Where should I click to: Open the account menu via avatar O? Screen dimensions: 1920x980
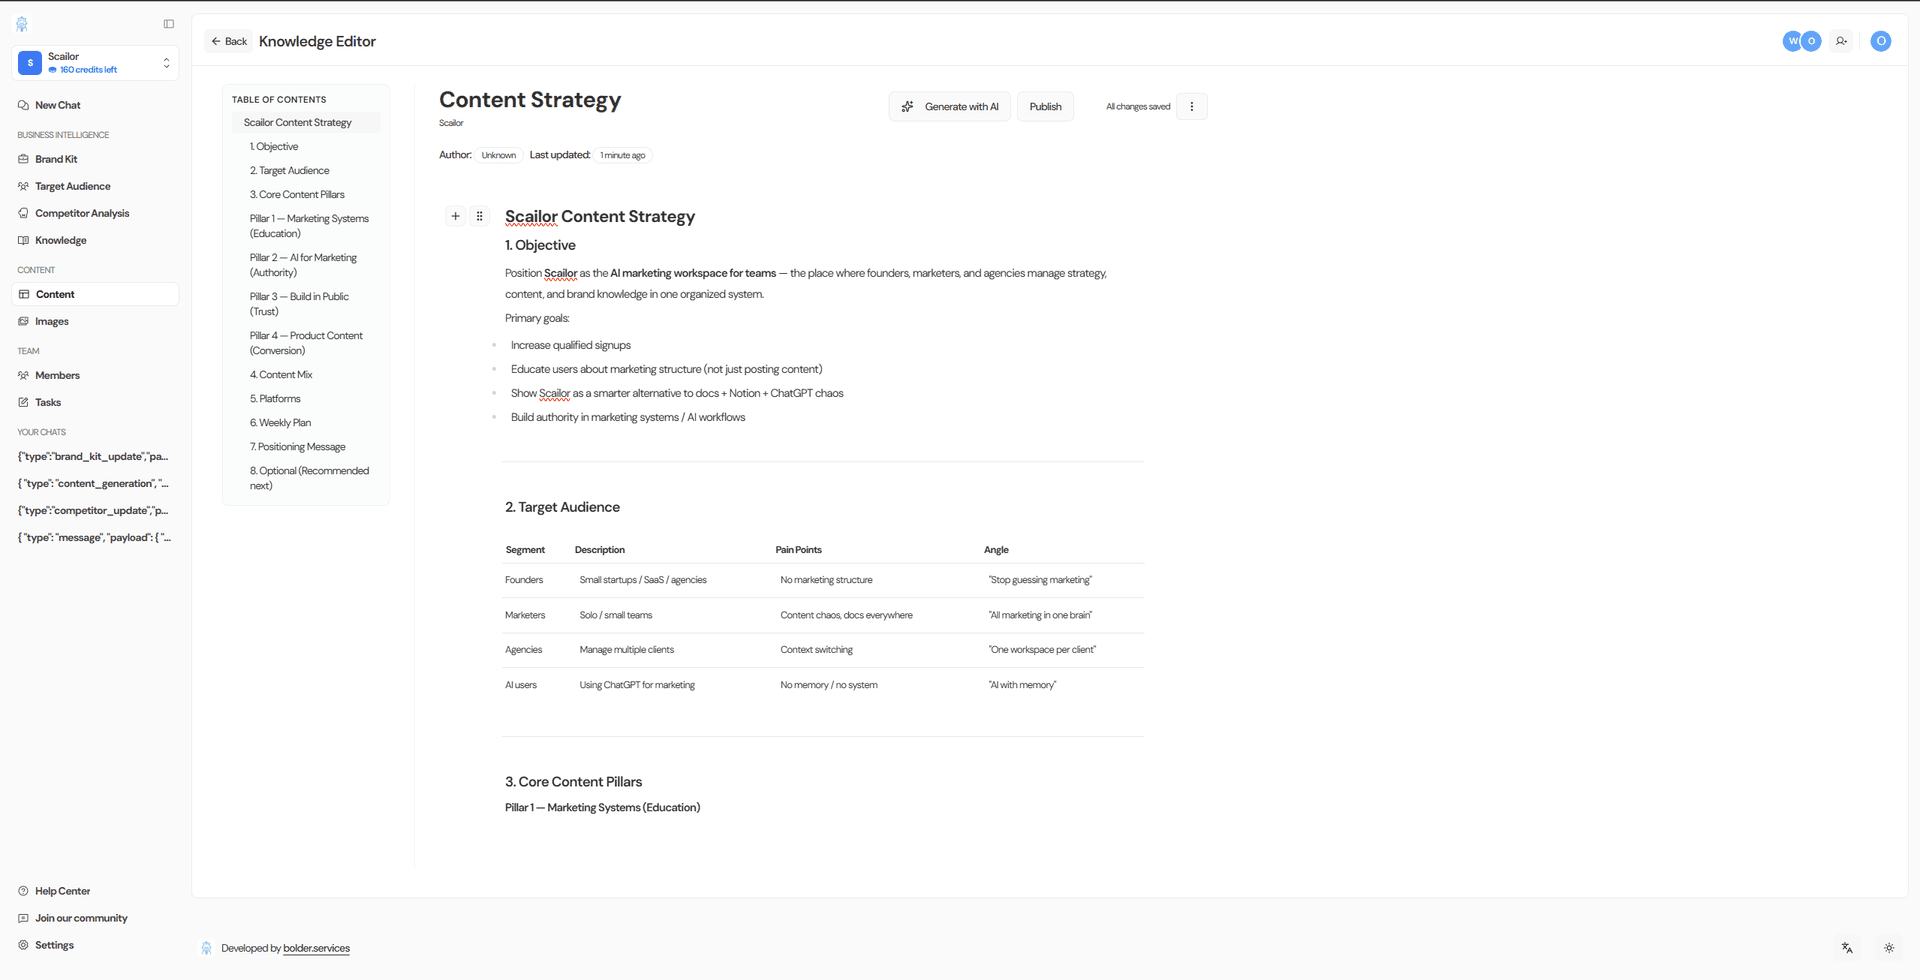click(1881, 41)
